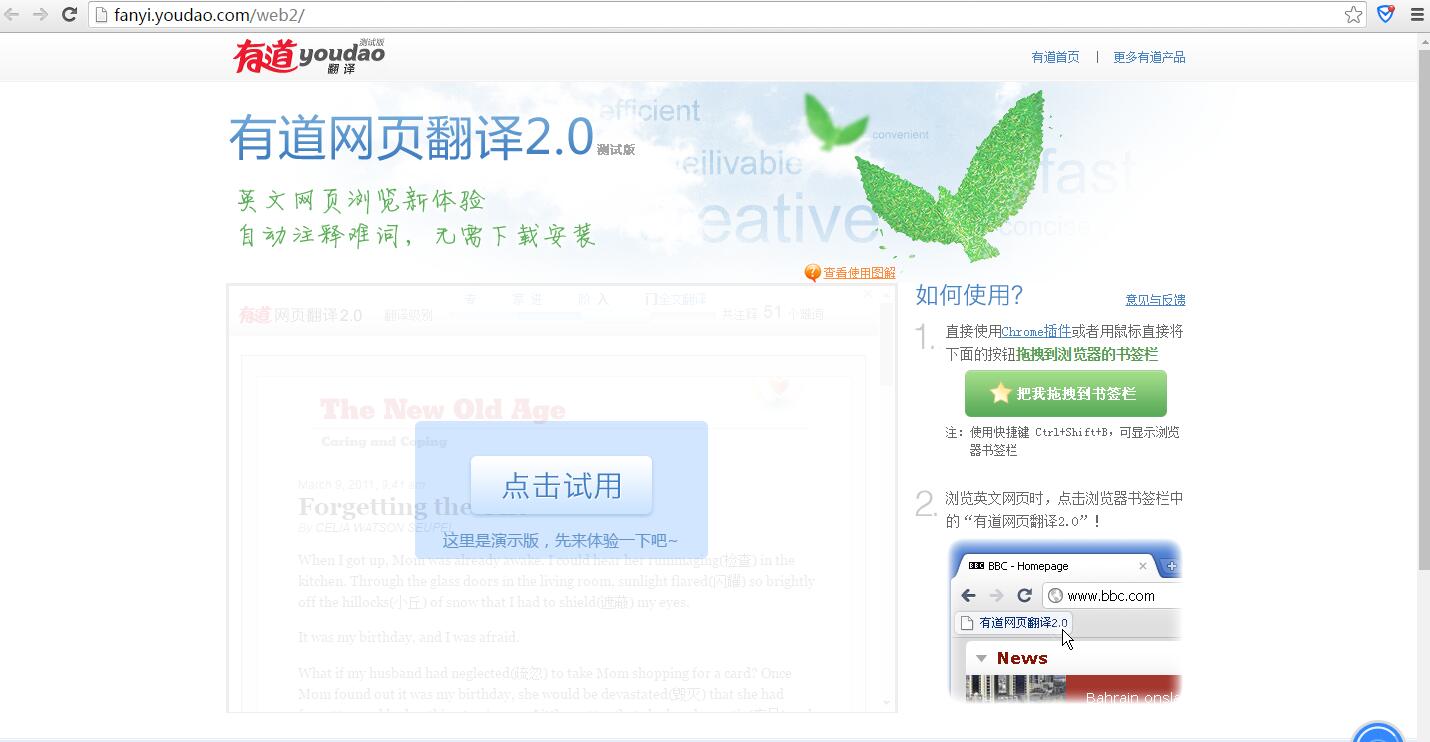Image resolution: width=1430 pixels, height=742 pixels.
Task: Click the green 把我拖拽到书签栏 button
Action: pyautogui.click(x=1065, y=393)
